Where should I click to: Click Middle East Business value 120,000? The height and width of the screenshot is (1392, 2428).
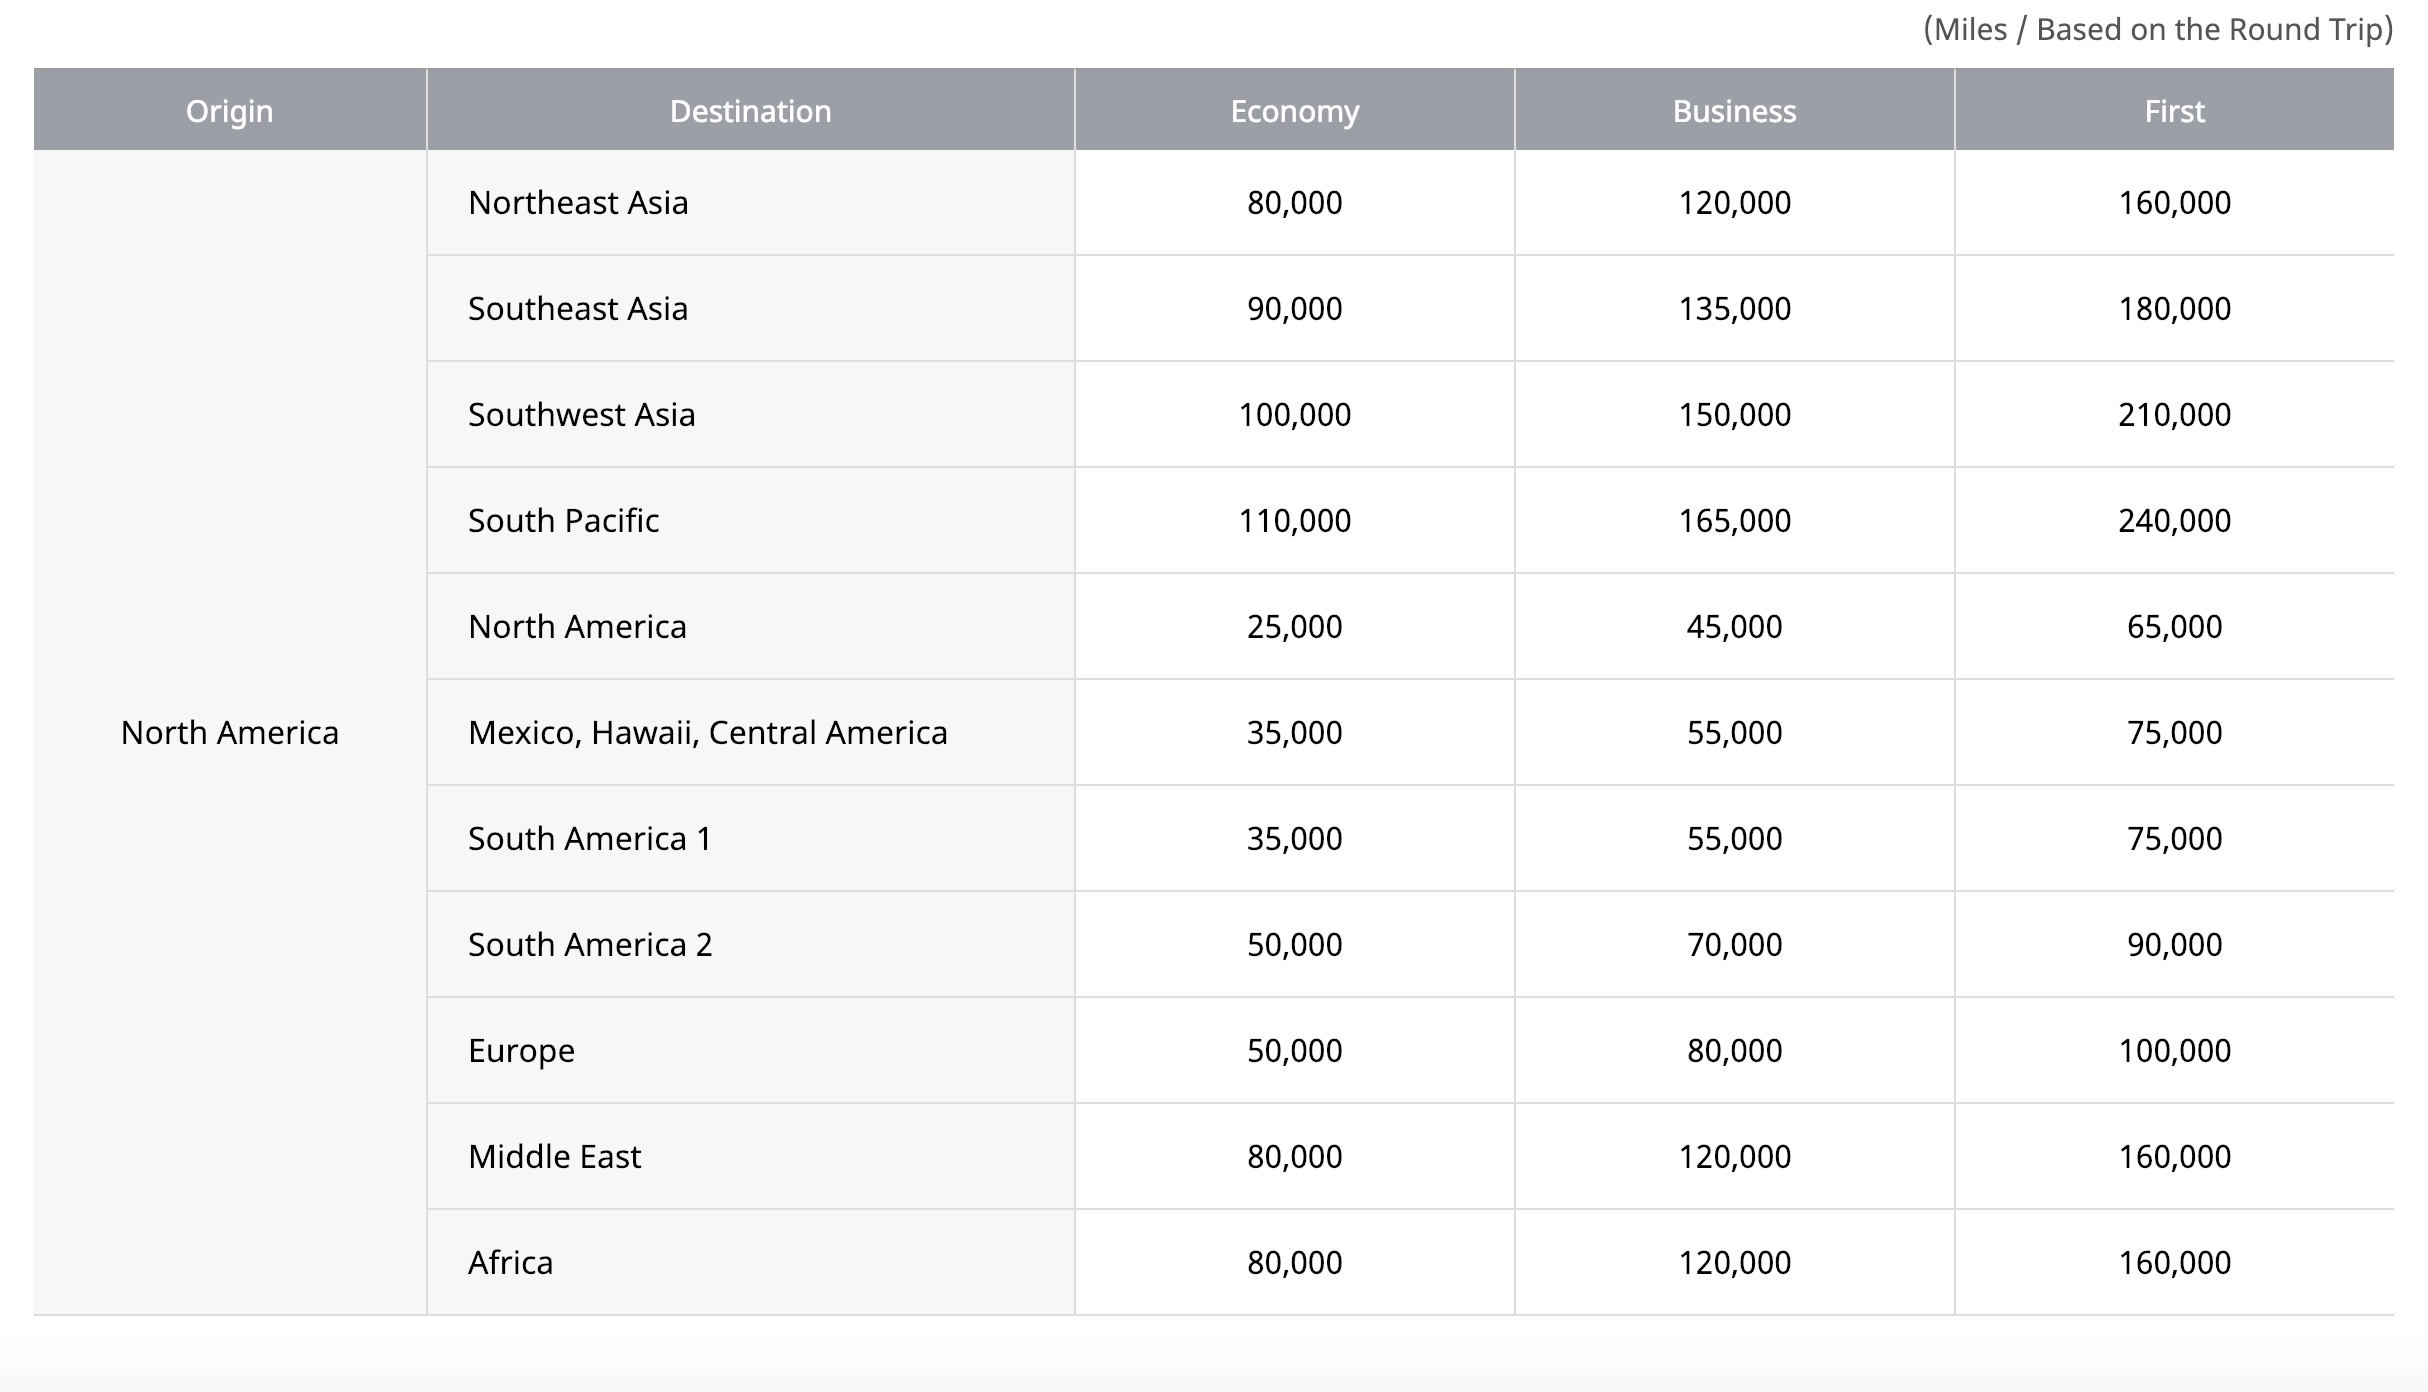(x=1734, y=1156)
